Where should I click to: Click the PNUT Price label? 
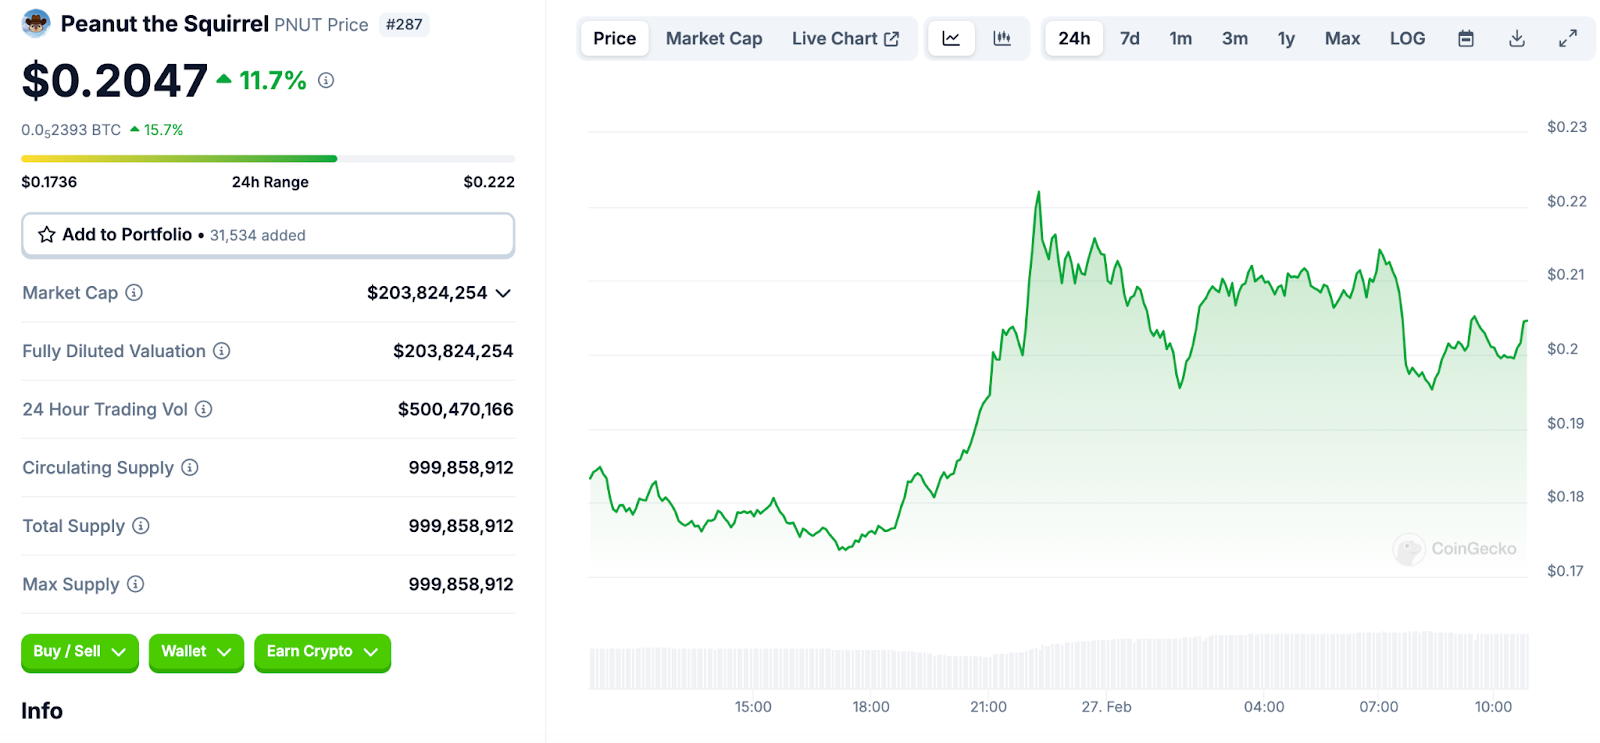pos(321,25)
